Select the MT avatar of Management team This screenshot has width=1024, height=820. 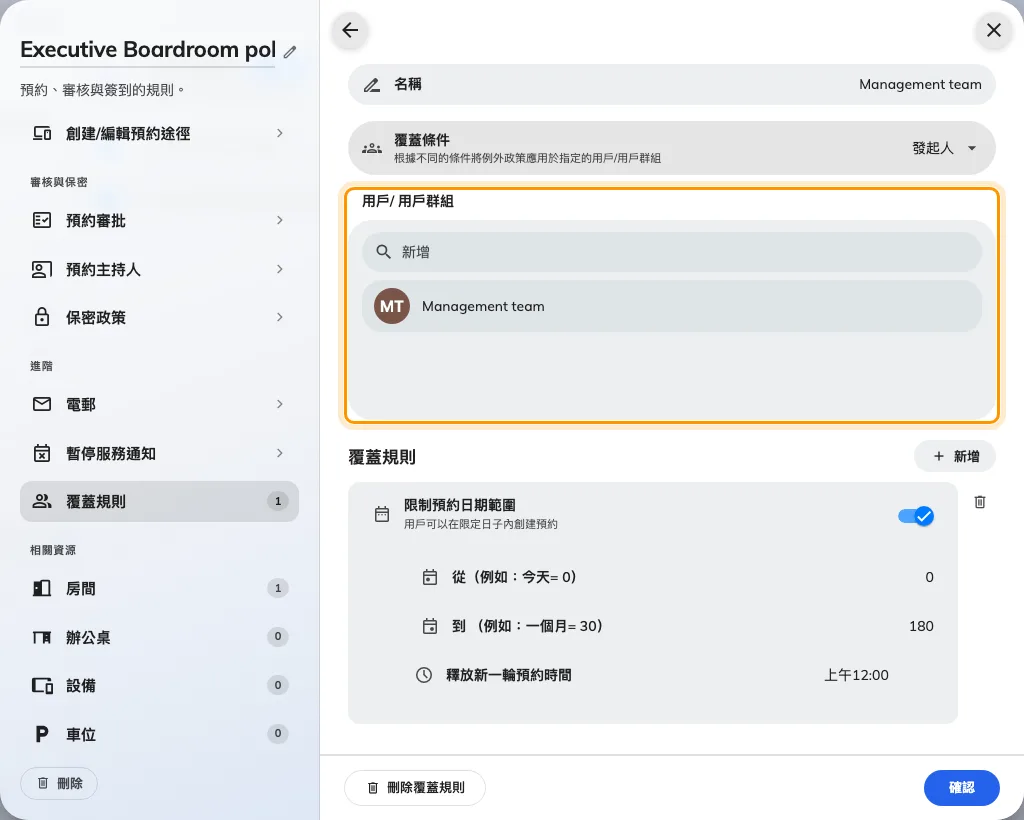[x=392, y=306]
